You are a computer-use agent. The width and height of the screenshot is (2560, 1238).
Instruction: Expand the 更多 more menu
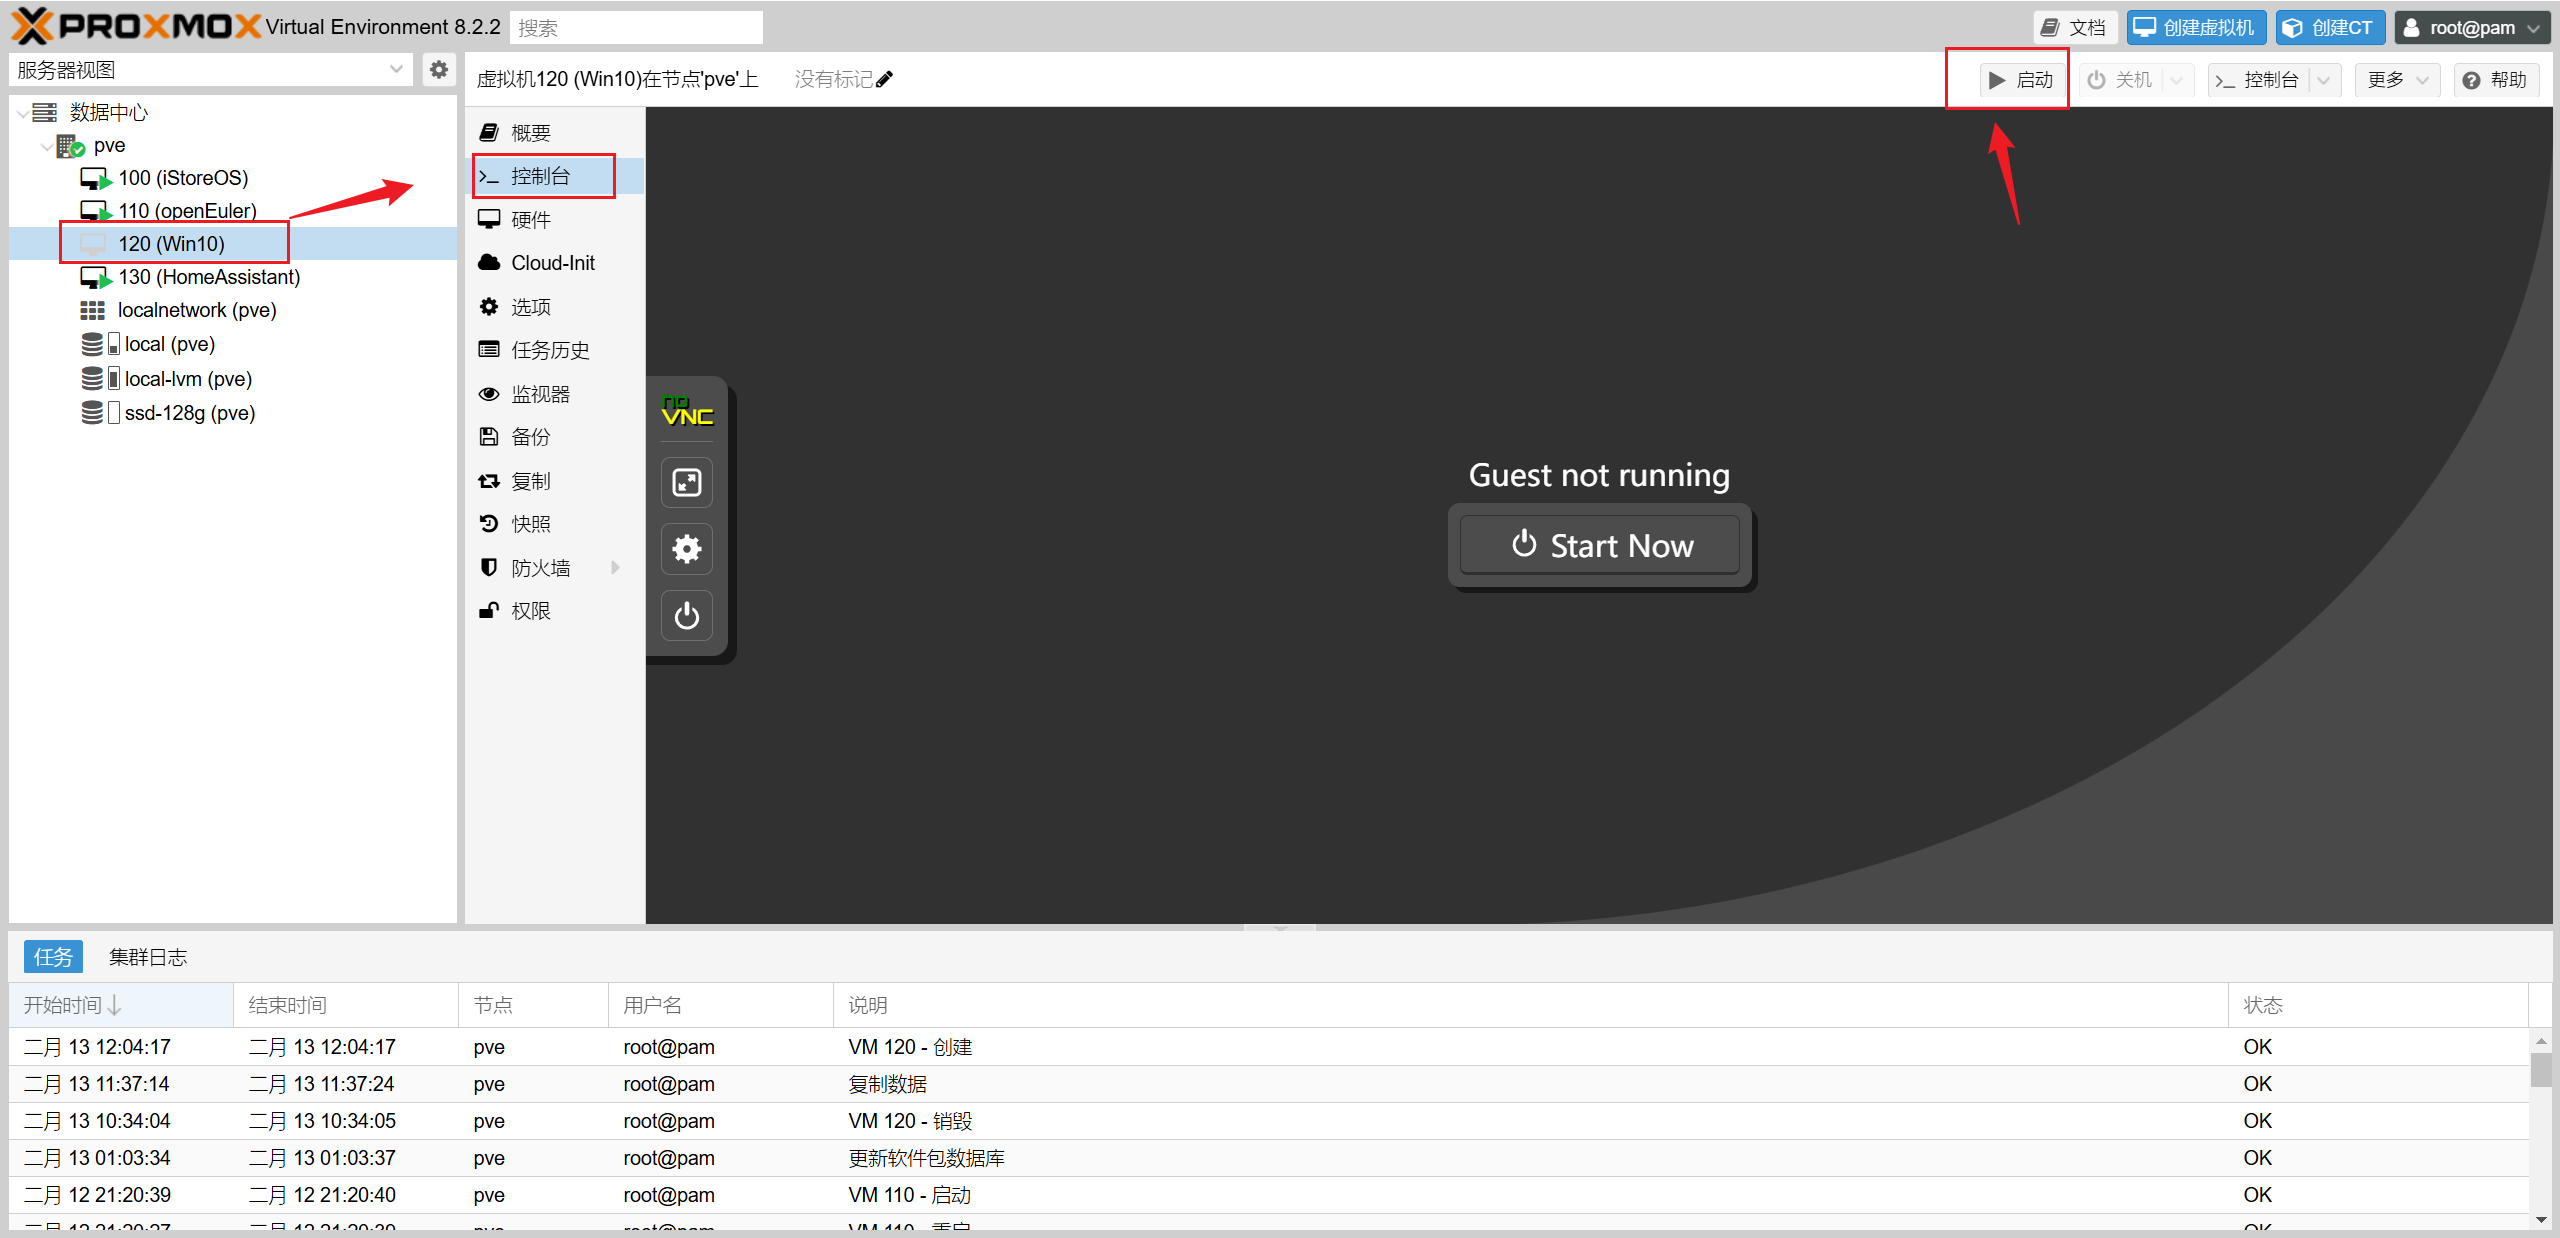(x=2397, y=80)
